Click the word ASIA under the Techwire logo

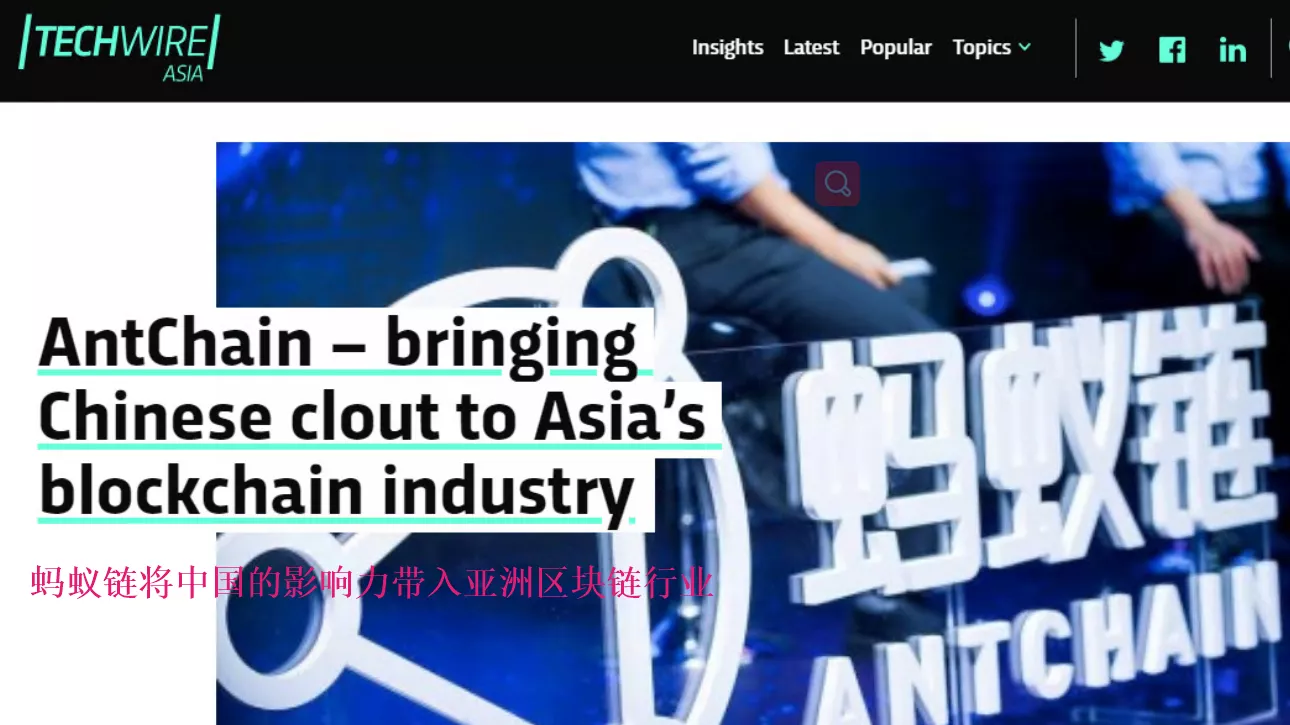click(x=183, y=73)
